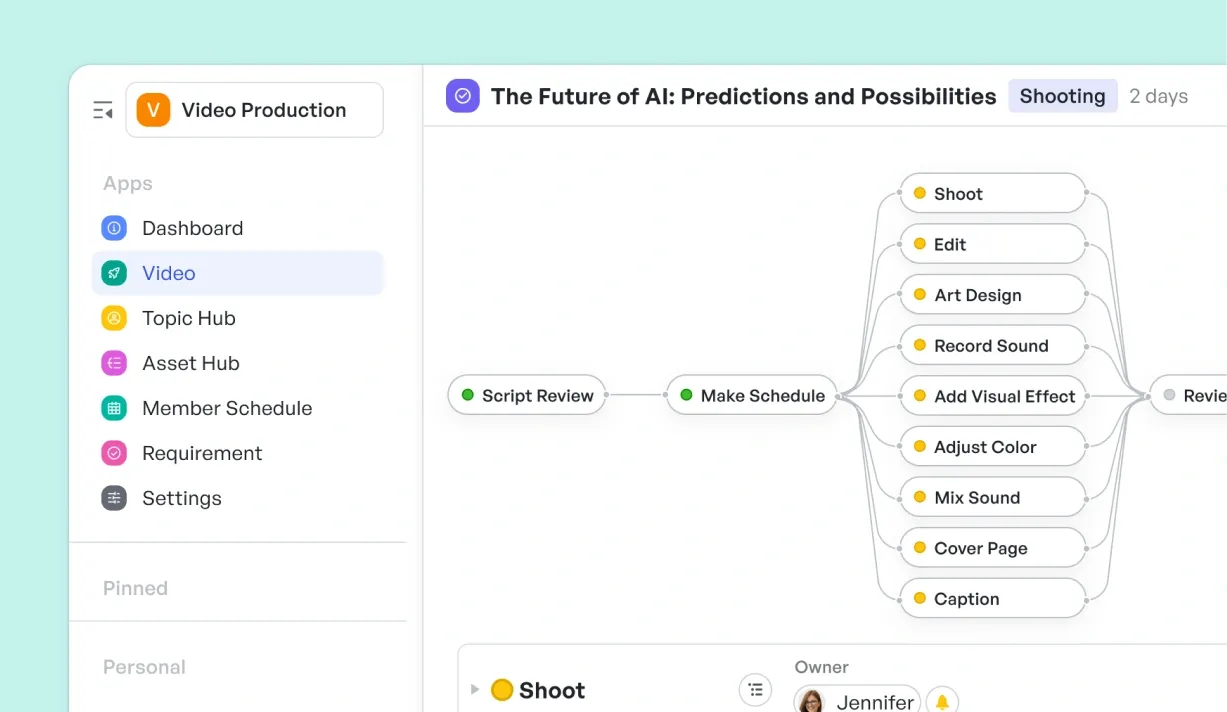1227x712 pixels.
Task: Click the Pinned section heading
Action: (x=135, y=588)
